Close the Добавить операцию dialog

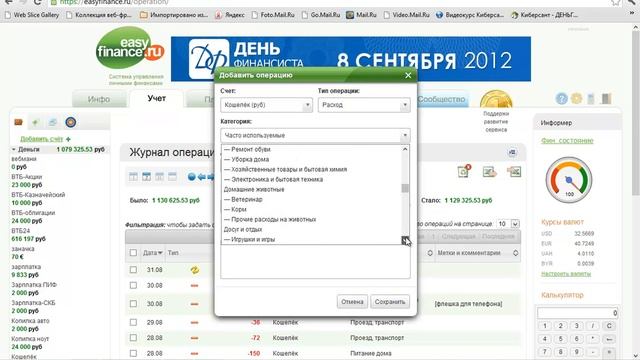(x=408, y=75)
